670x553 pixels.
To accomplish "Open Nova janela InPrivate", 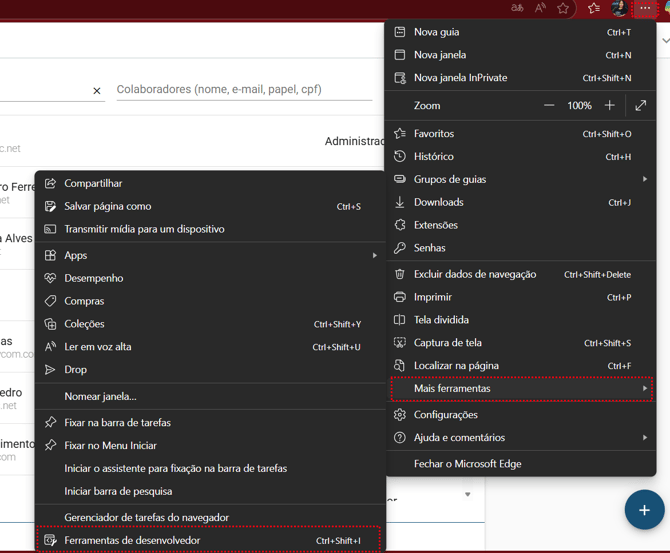I will tap(461, 78).
